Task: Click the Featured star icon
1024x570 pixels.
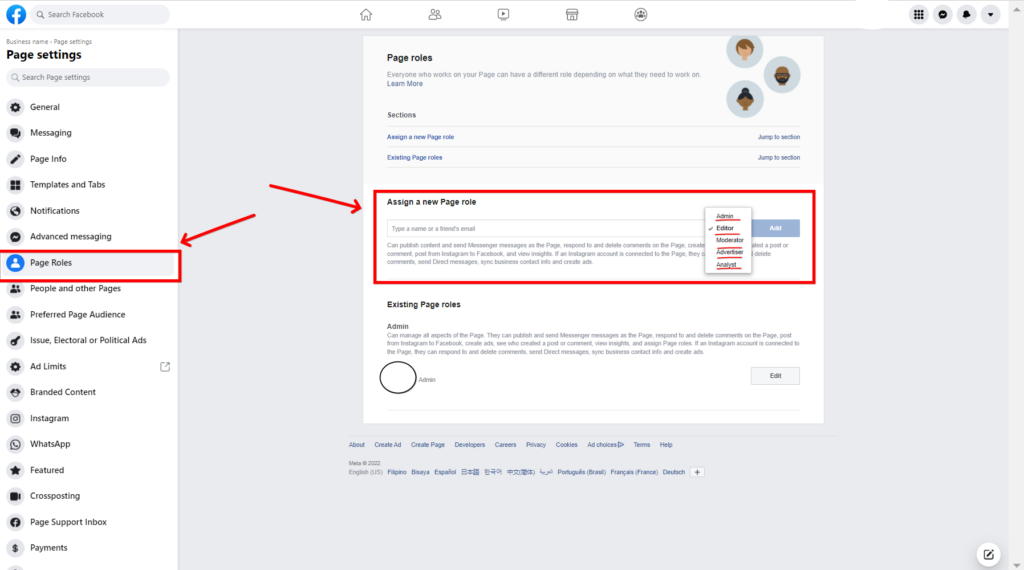Action: click(x=16, y=470)
